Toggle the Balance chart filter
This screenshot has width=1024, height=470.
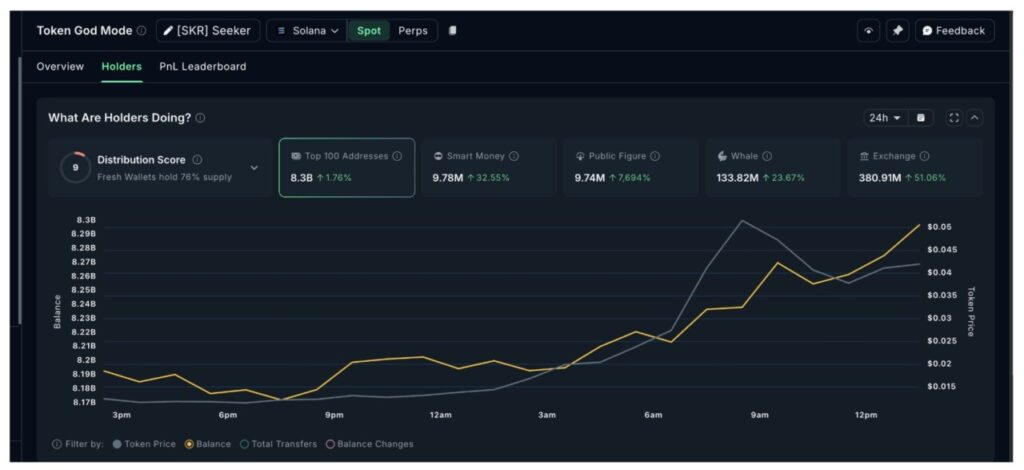[208, 444]
